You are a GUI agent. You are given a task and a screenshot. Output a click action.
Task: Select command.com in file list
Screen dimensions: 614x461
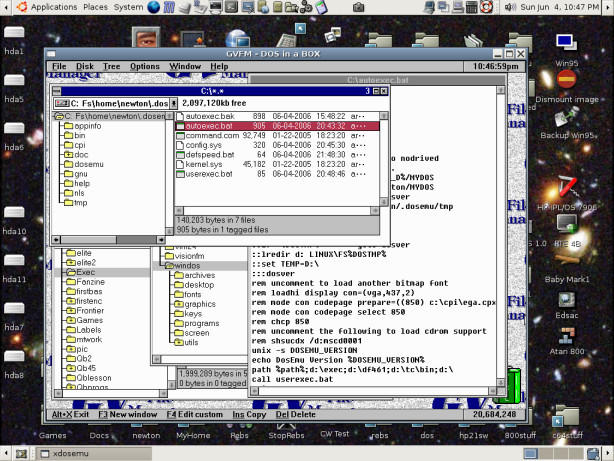pos(277,136)
